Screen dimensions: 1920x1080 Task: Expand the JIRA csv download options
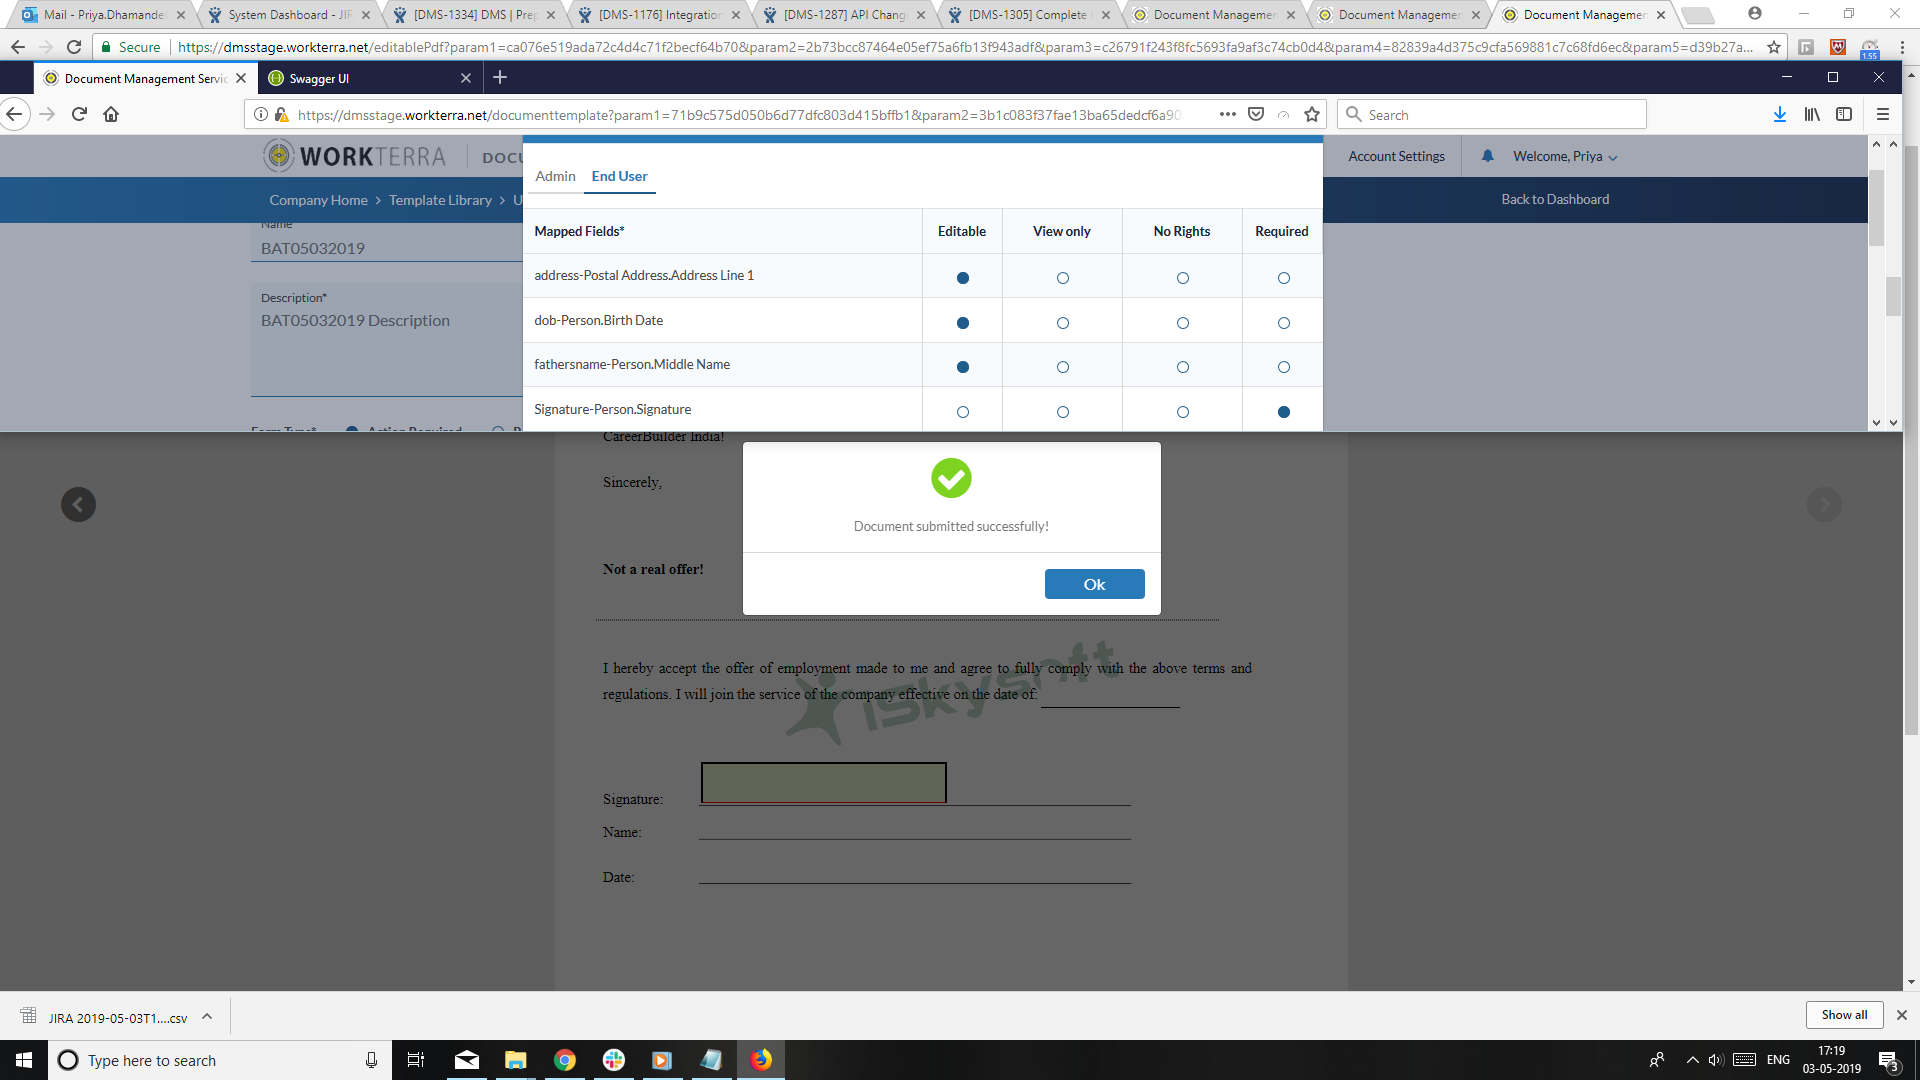(207, 1017)
